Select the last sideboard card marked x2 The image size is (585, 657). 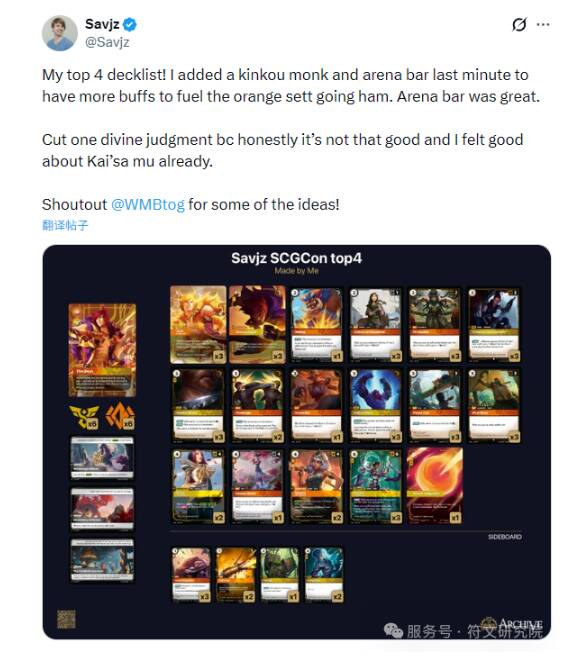click(324, 575)
